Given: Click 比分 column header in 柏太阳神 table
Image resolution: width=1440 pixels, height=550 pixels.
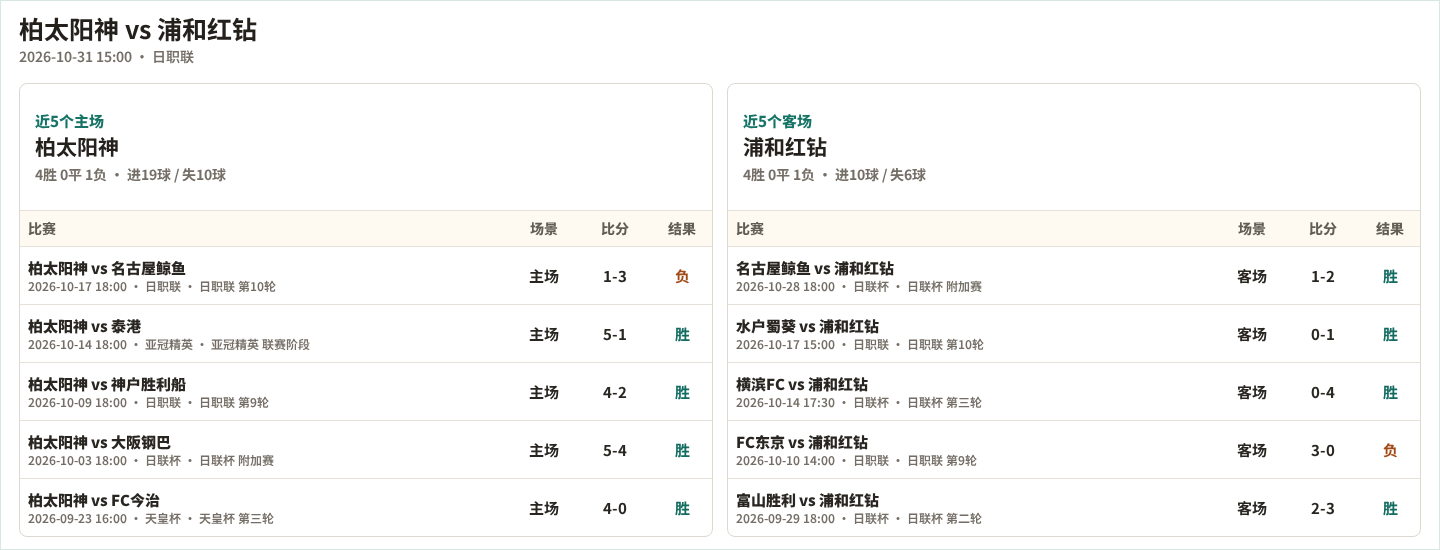Looking at the screenshot, I should [x=615, y=229].
